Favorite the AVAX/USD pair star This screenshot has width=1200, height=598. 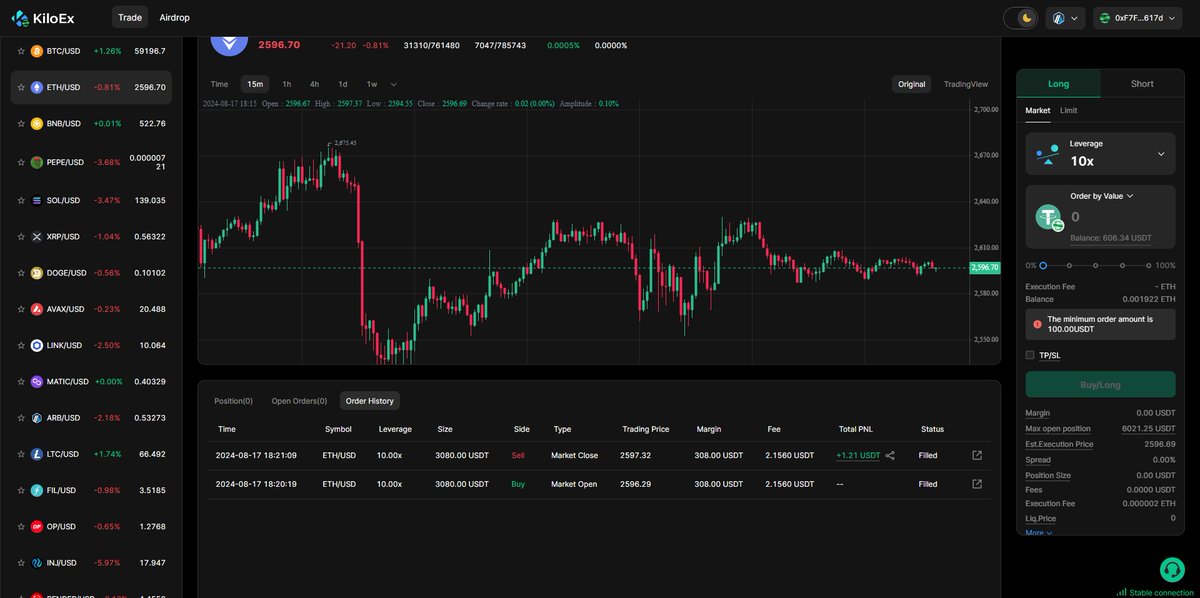click(21, 309)
